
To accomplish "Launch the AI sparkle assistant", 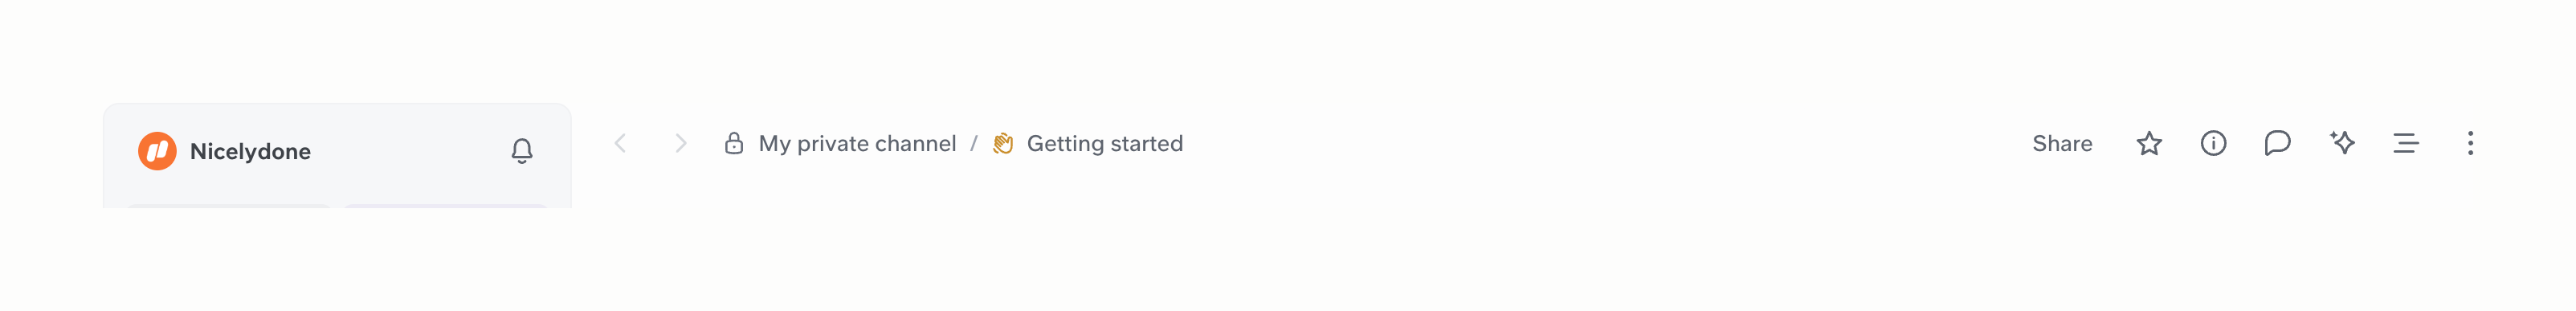I will [2341, 143].
